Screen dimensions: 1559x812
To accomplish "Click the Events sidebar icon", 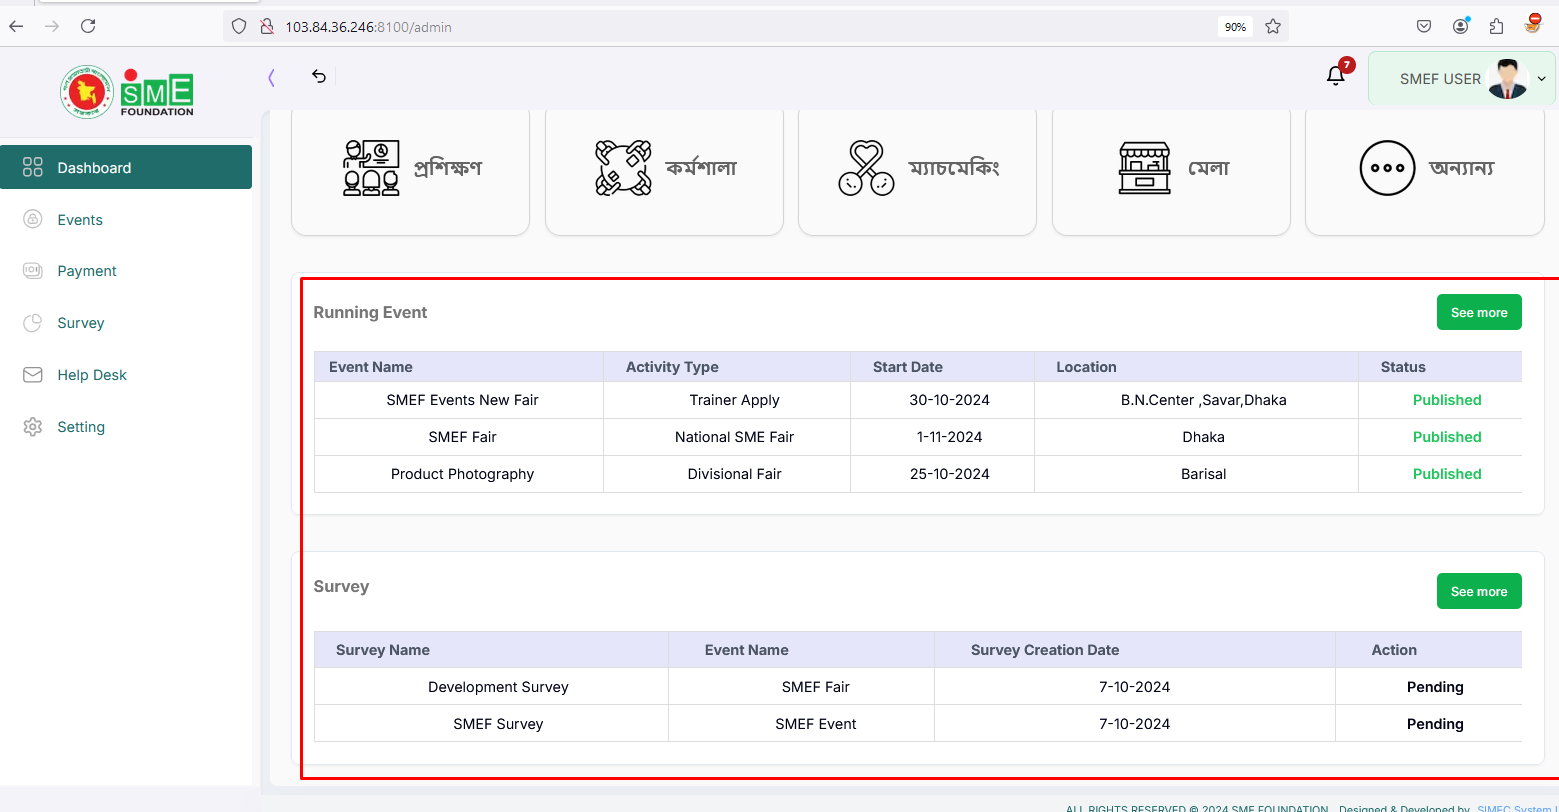I will [32, 219].
